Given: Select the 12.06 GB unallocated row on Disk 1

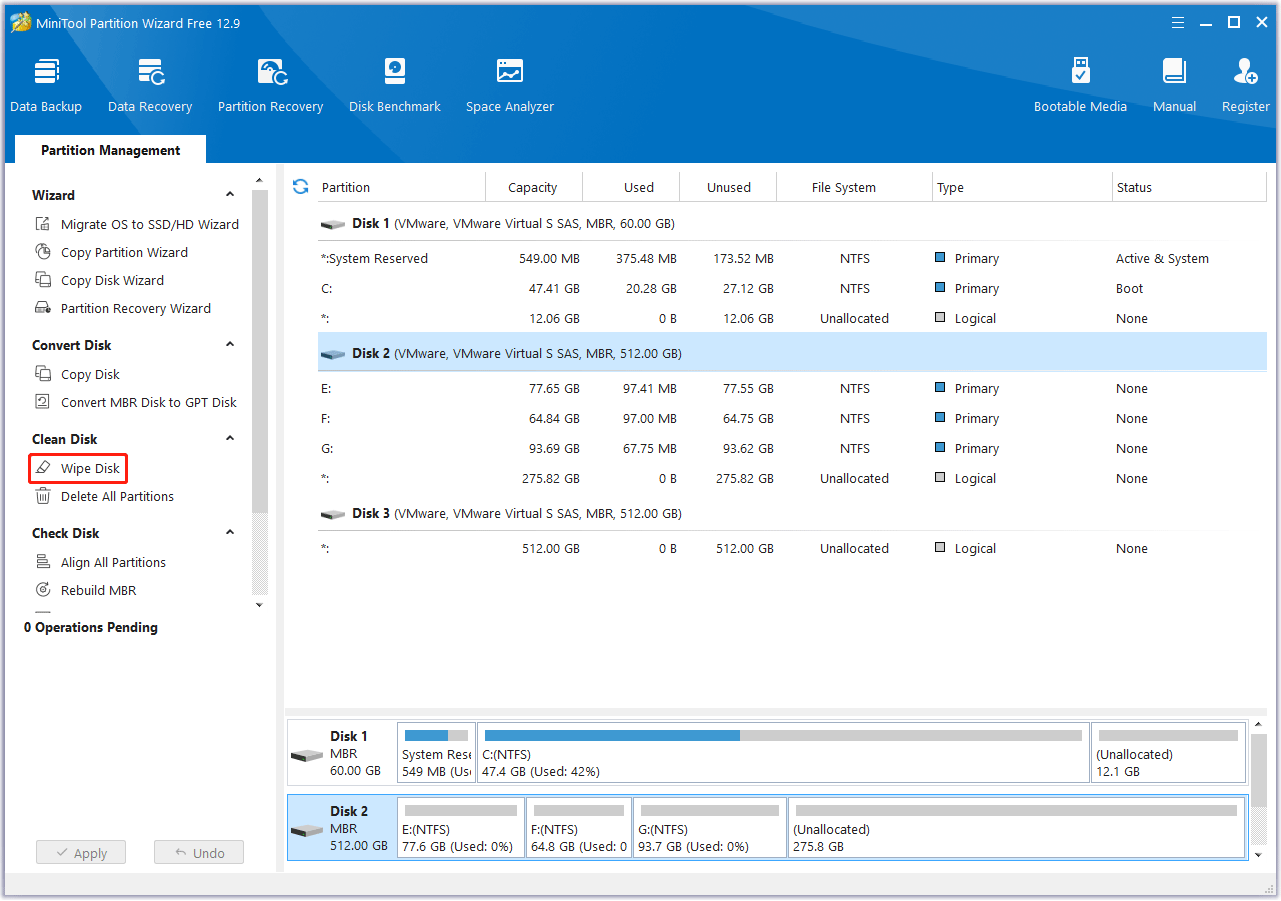Looking at the screenshot, I should (792, 318).
